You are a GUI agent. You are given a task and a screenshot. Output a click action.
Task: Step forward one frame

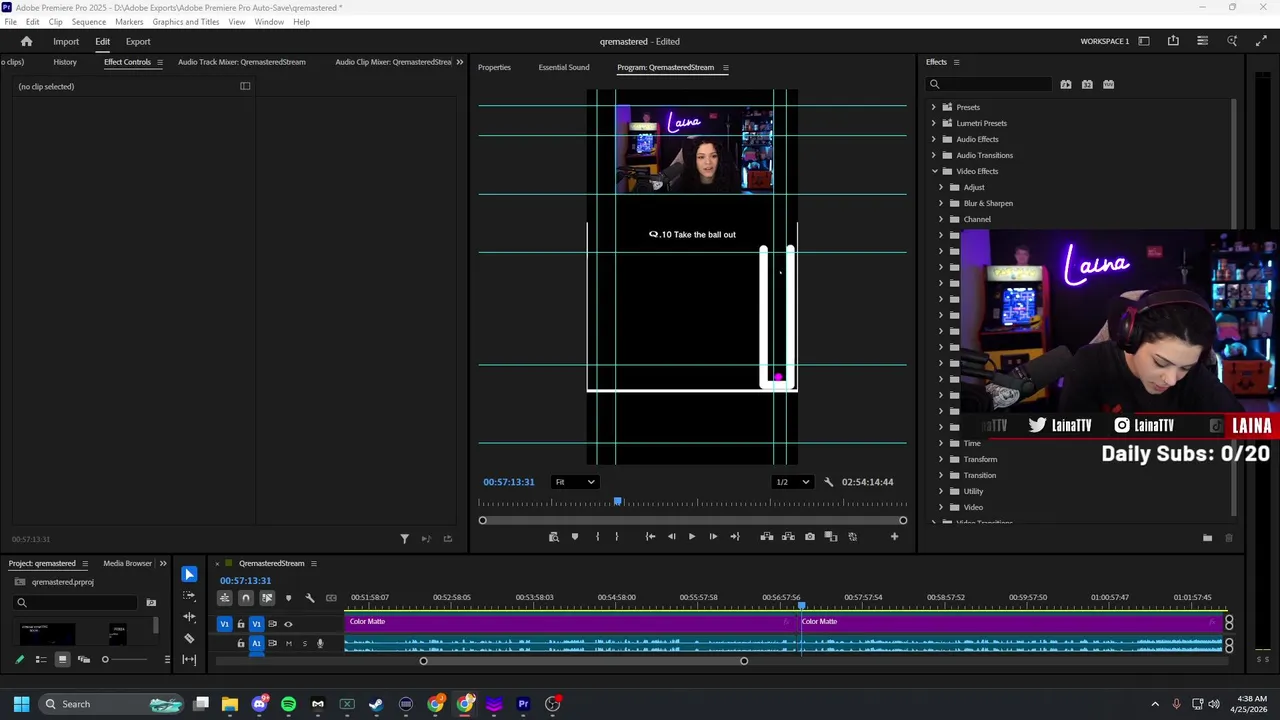713,537
